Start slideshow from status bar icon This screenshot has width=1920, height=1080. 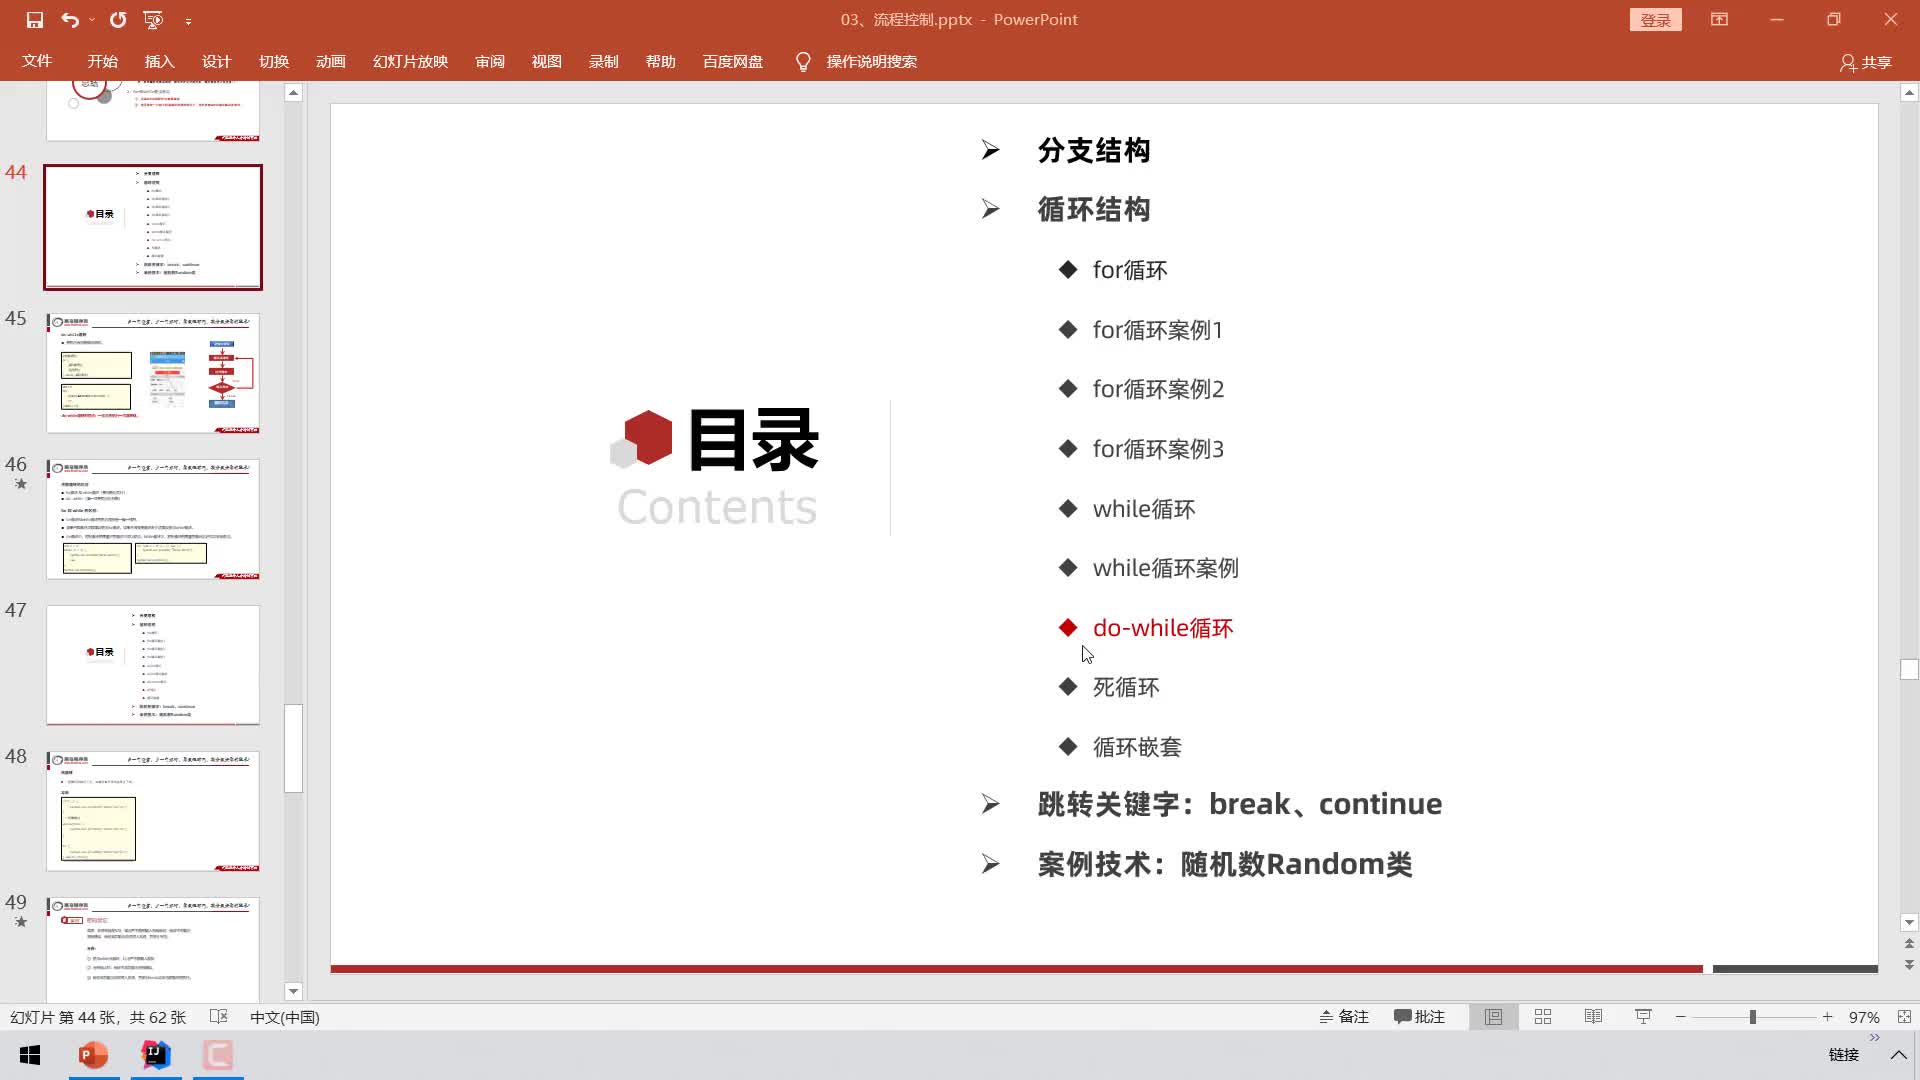click(x=1643, y=1017)
